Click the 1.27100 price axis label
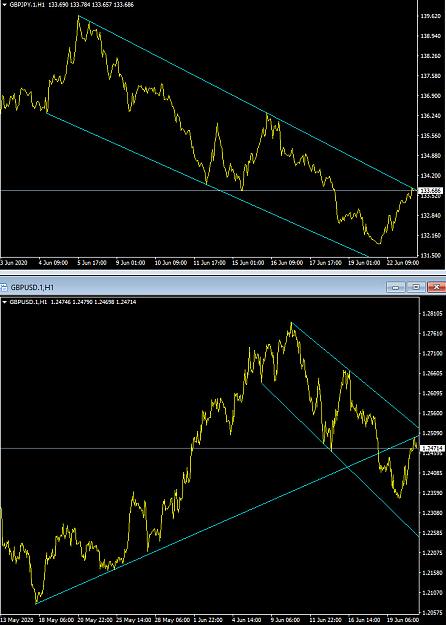The height and width of the screenshot is (625, 446). (430, 354)
